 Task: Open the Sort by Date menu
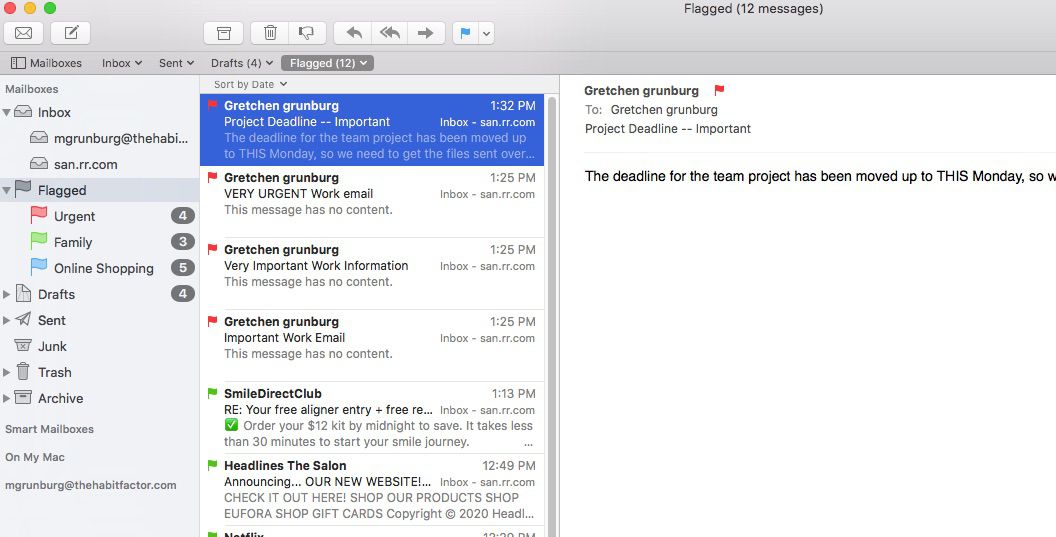(251, 84)
